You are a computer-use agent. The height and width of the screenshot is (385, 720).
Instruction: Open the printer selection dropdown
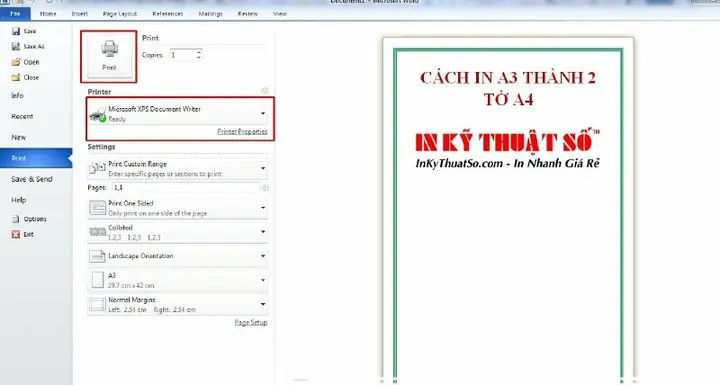(x=263, y=113)
